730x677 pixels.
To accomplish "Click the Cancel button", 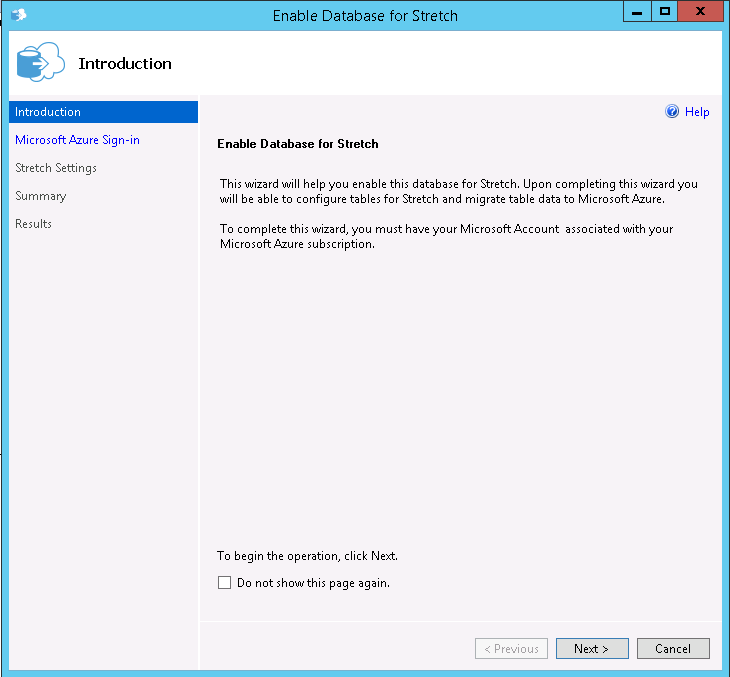I will (x=673, y=648).
